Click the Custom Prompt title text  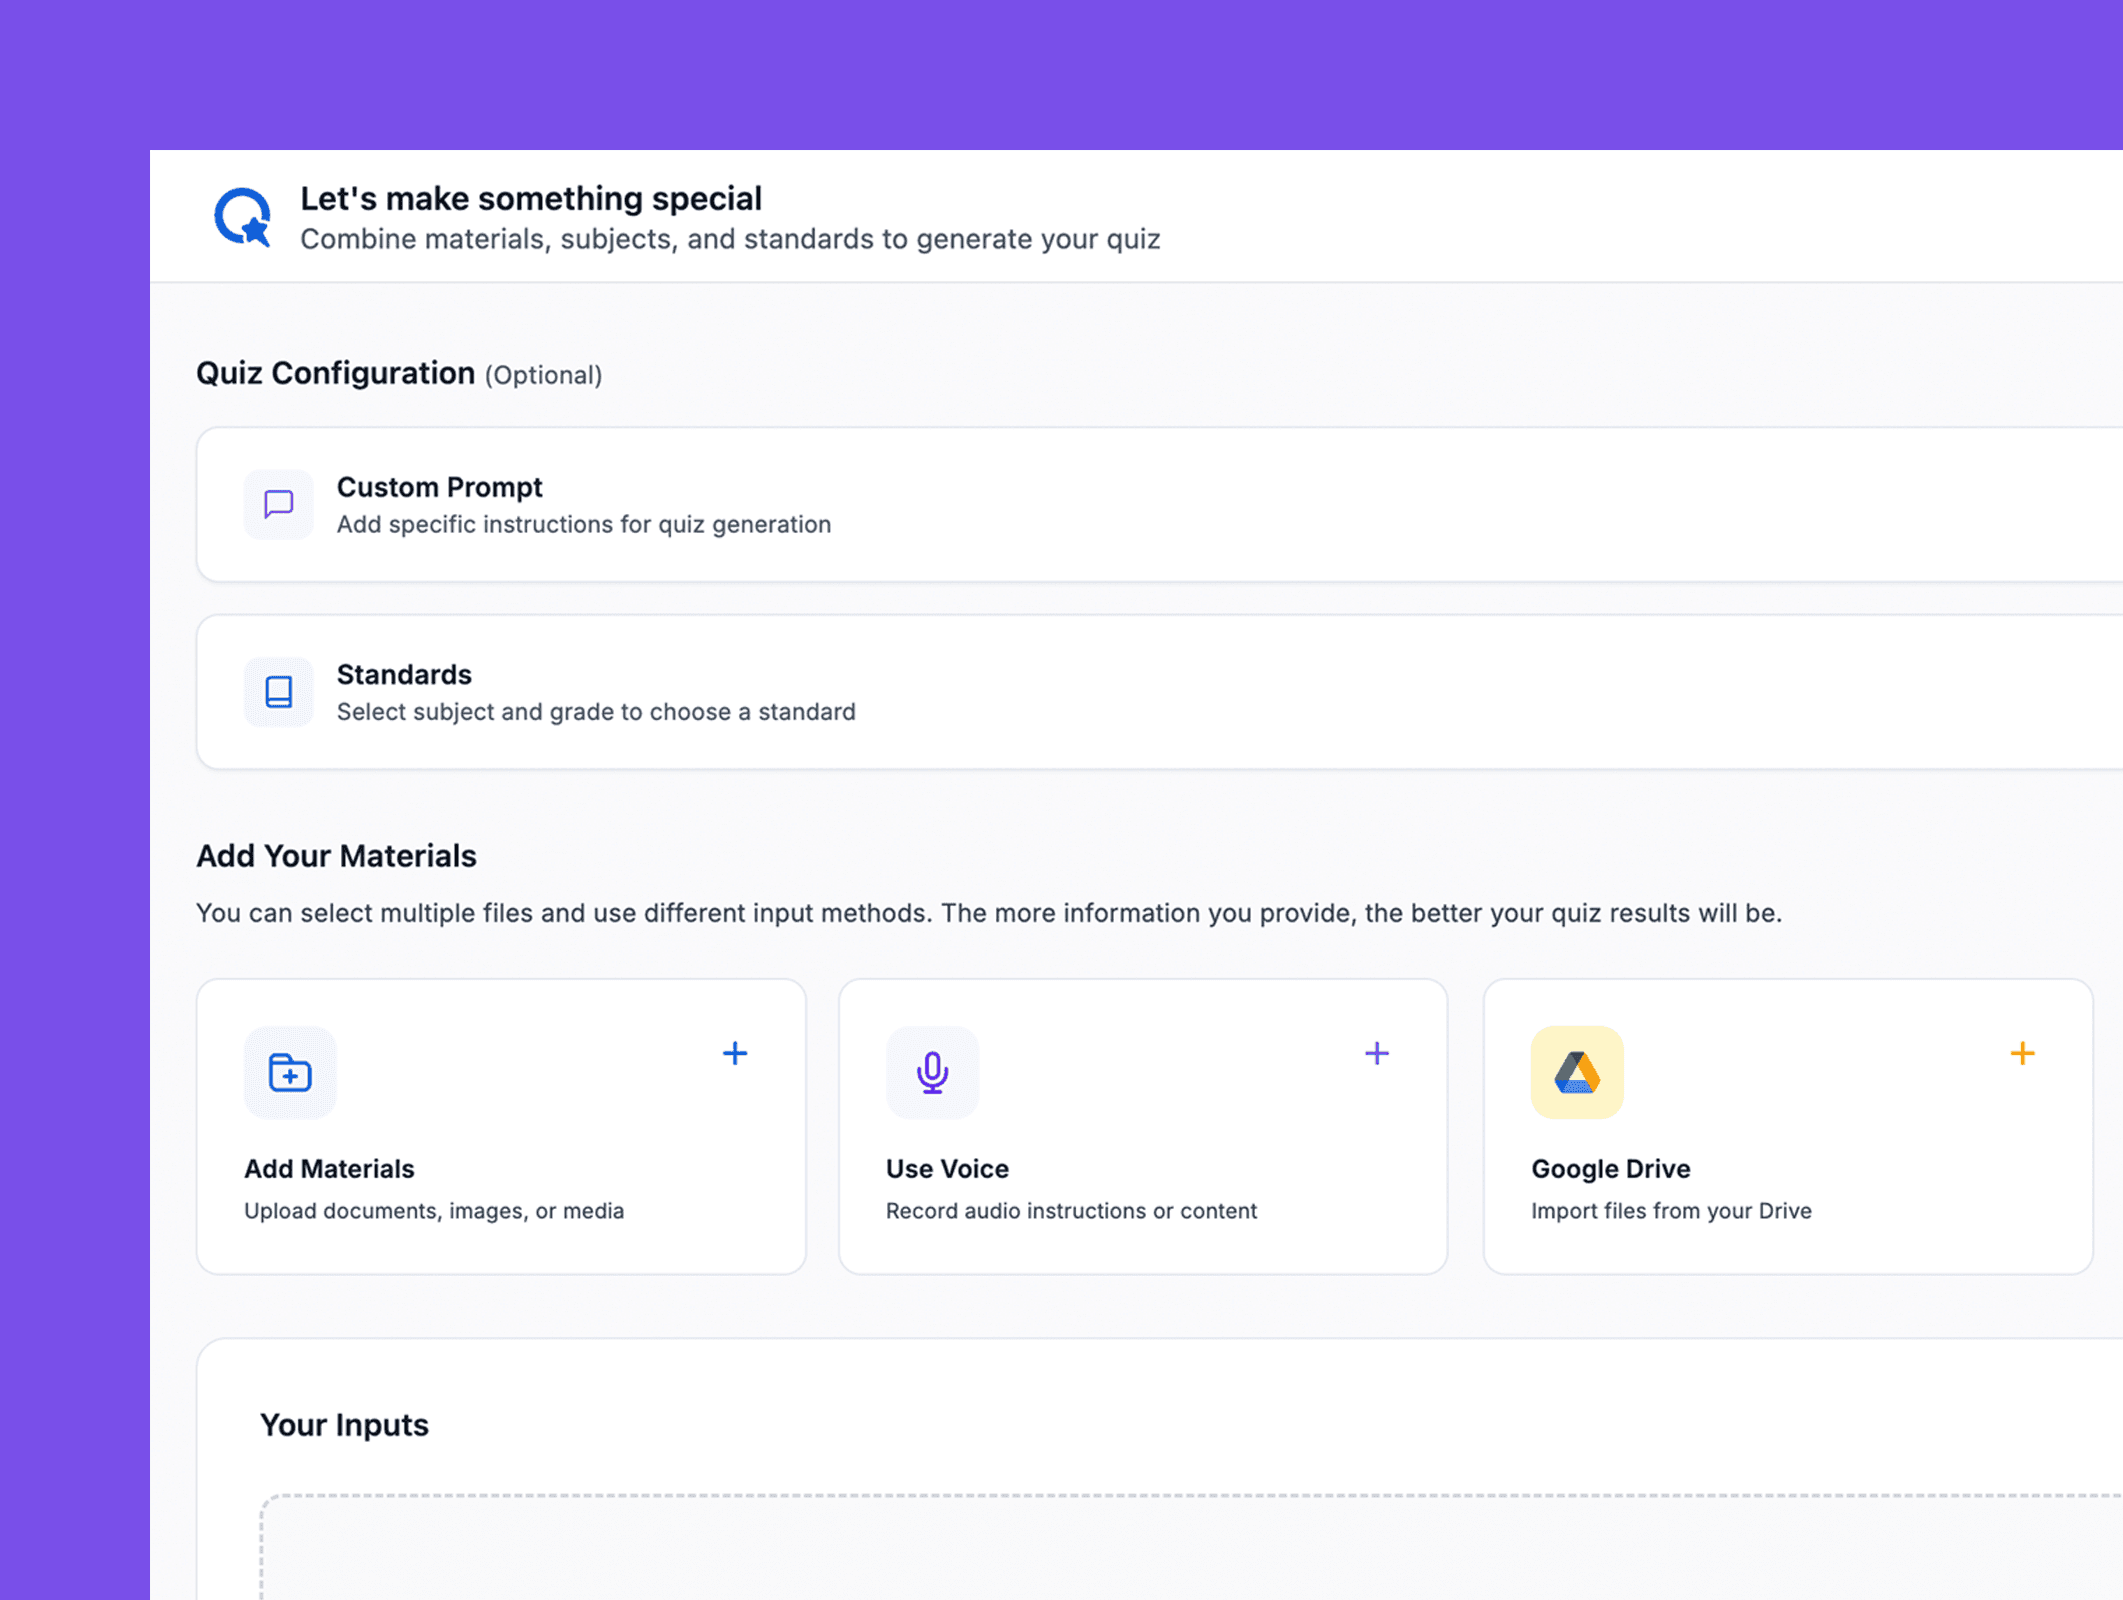pos(439,487)
